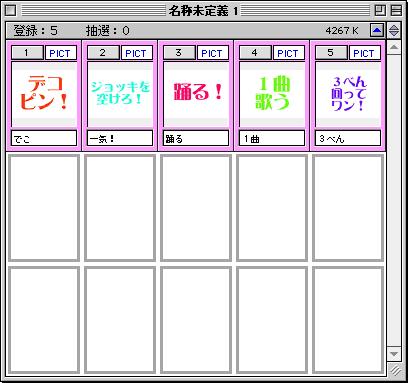Select the 踊る！ card image
The image size is (408, 383).
(x=196, y=94)
